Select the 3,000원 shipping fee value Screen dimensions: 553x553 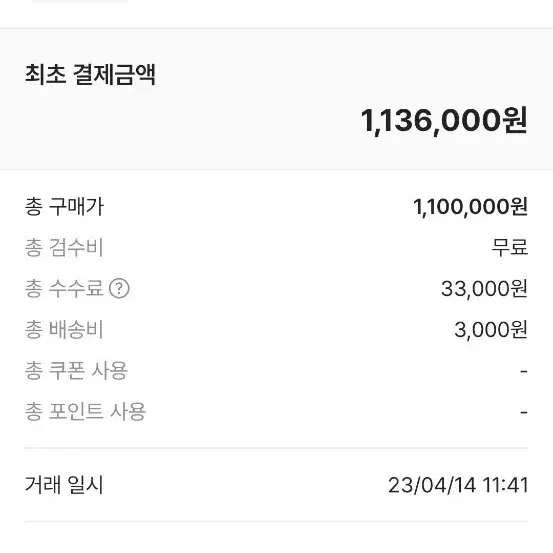[x=491, y=330]
